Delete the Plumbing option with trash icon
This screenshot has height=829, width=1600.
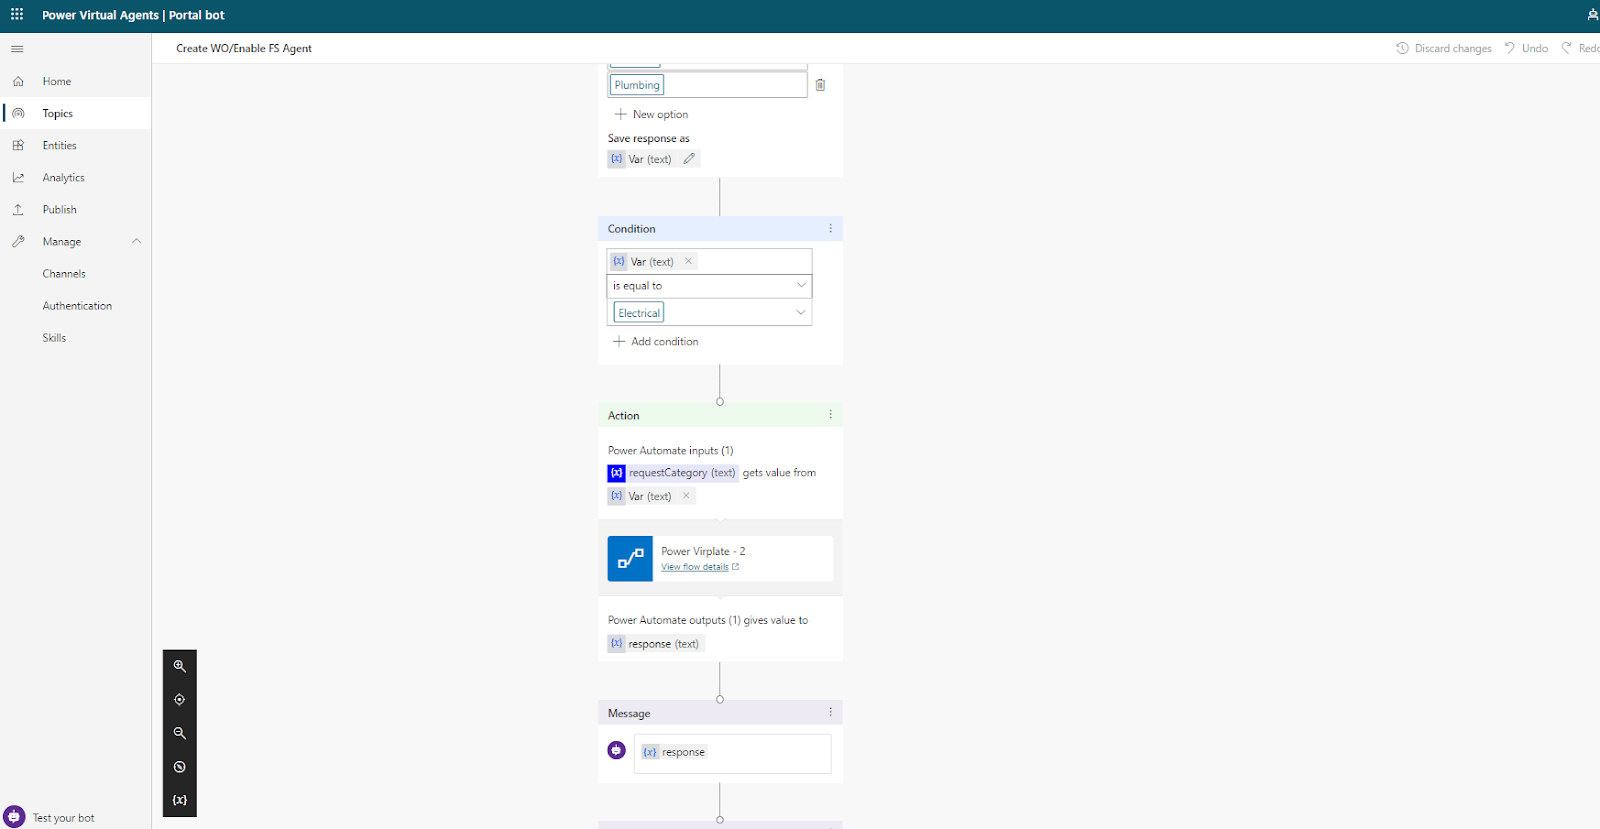(820, 85)
